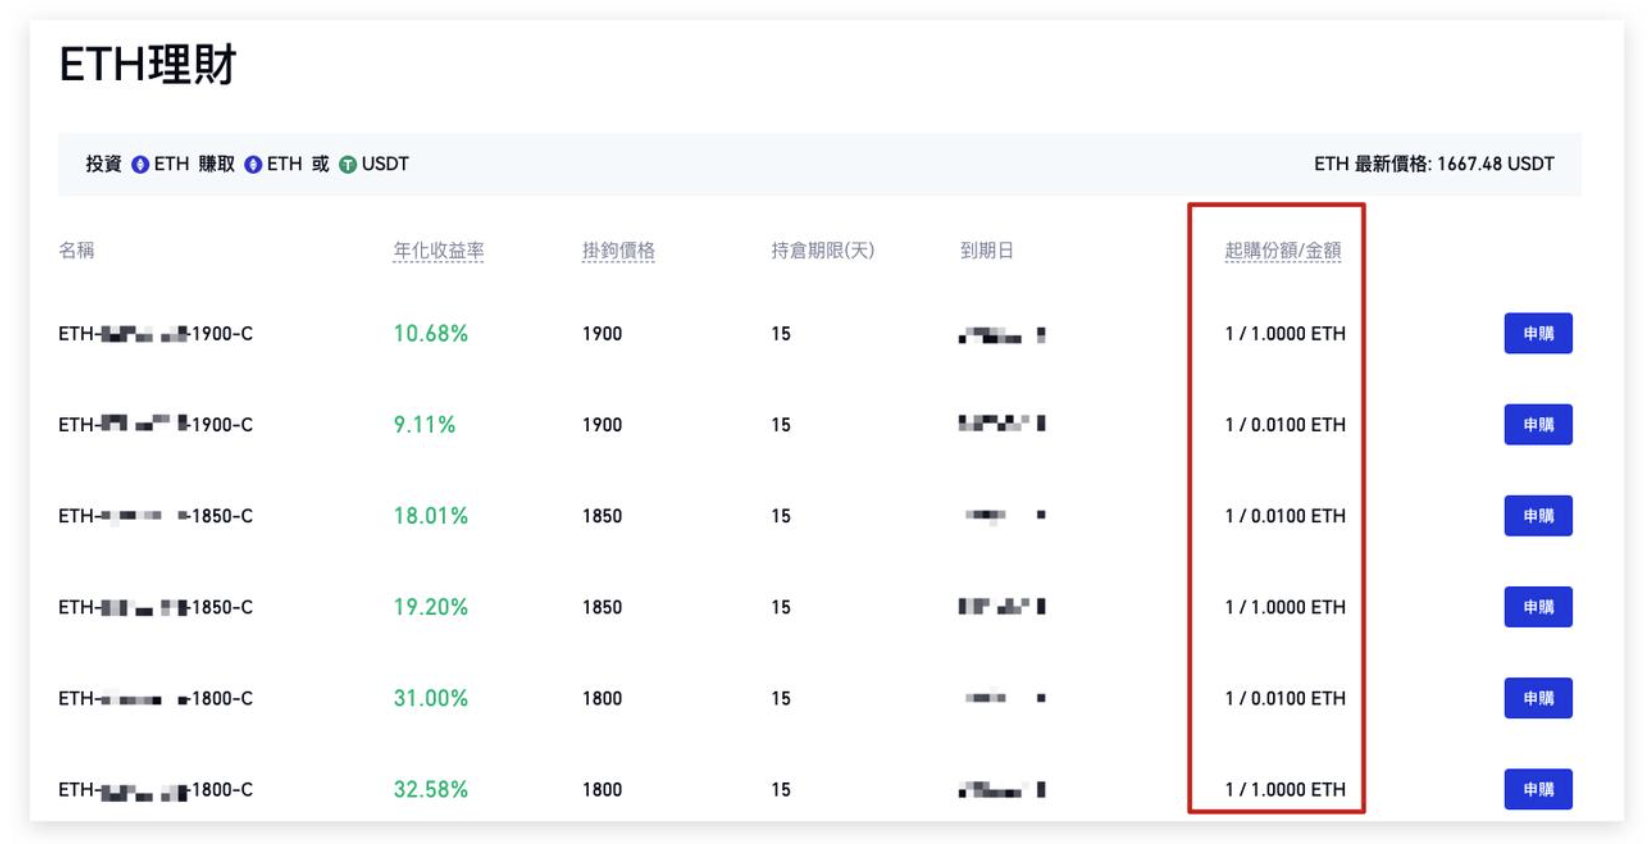Select the 10.68% annualized yield value
The width and height of the screenshot is (1650, 844).
point(430,333)
